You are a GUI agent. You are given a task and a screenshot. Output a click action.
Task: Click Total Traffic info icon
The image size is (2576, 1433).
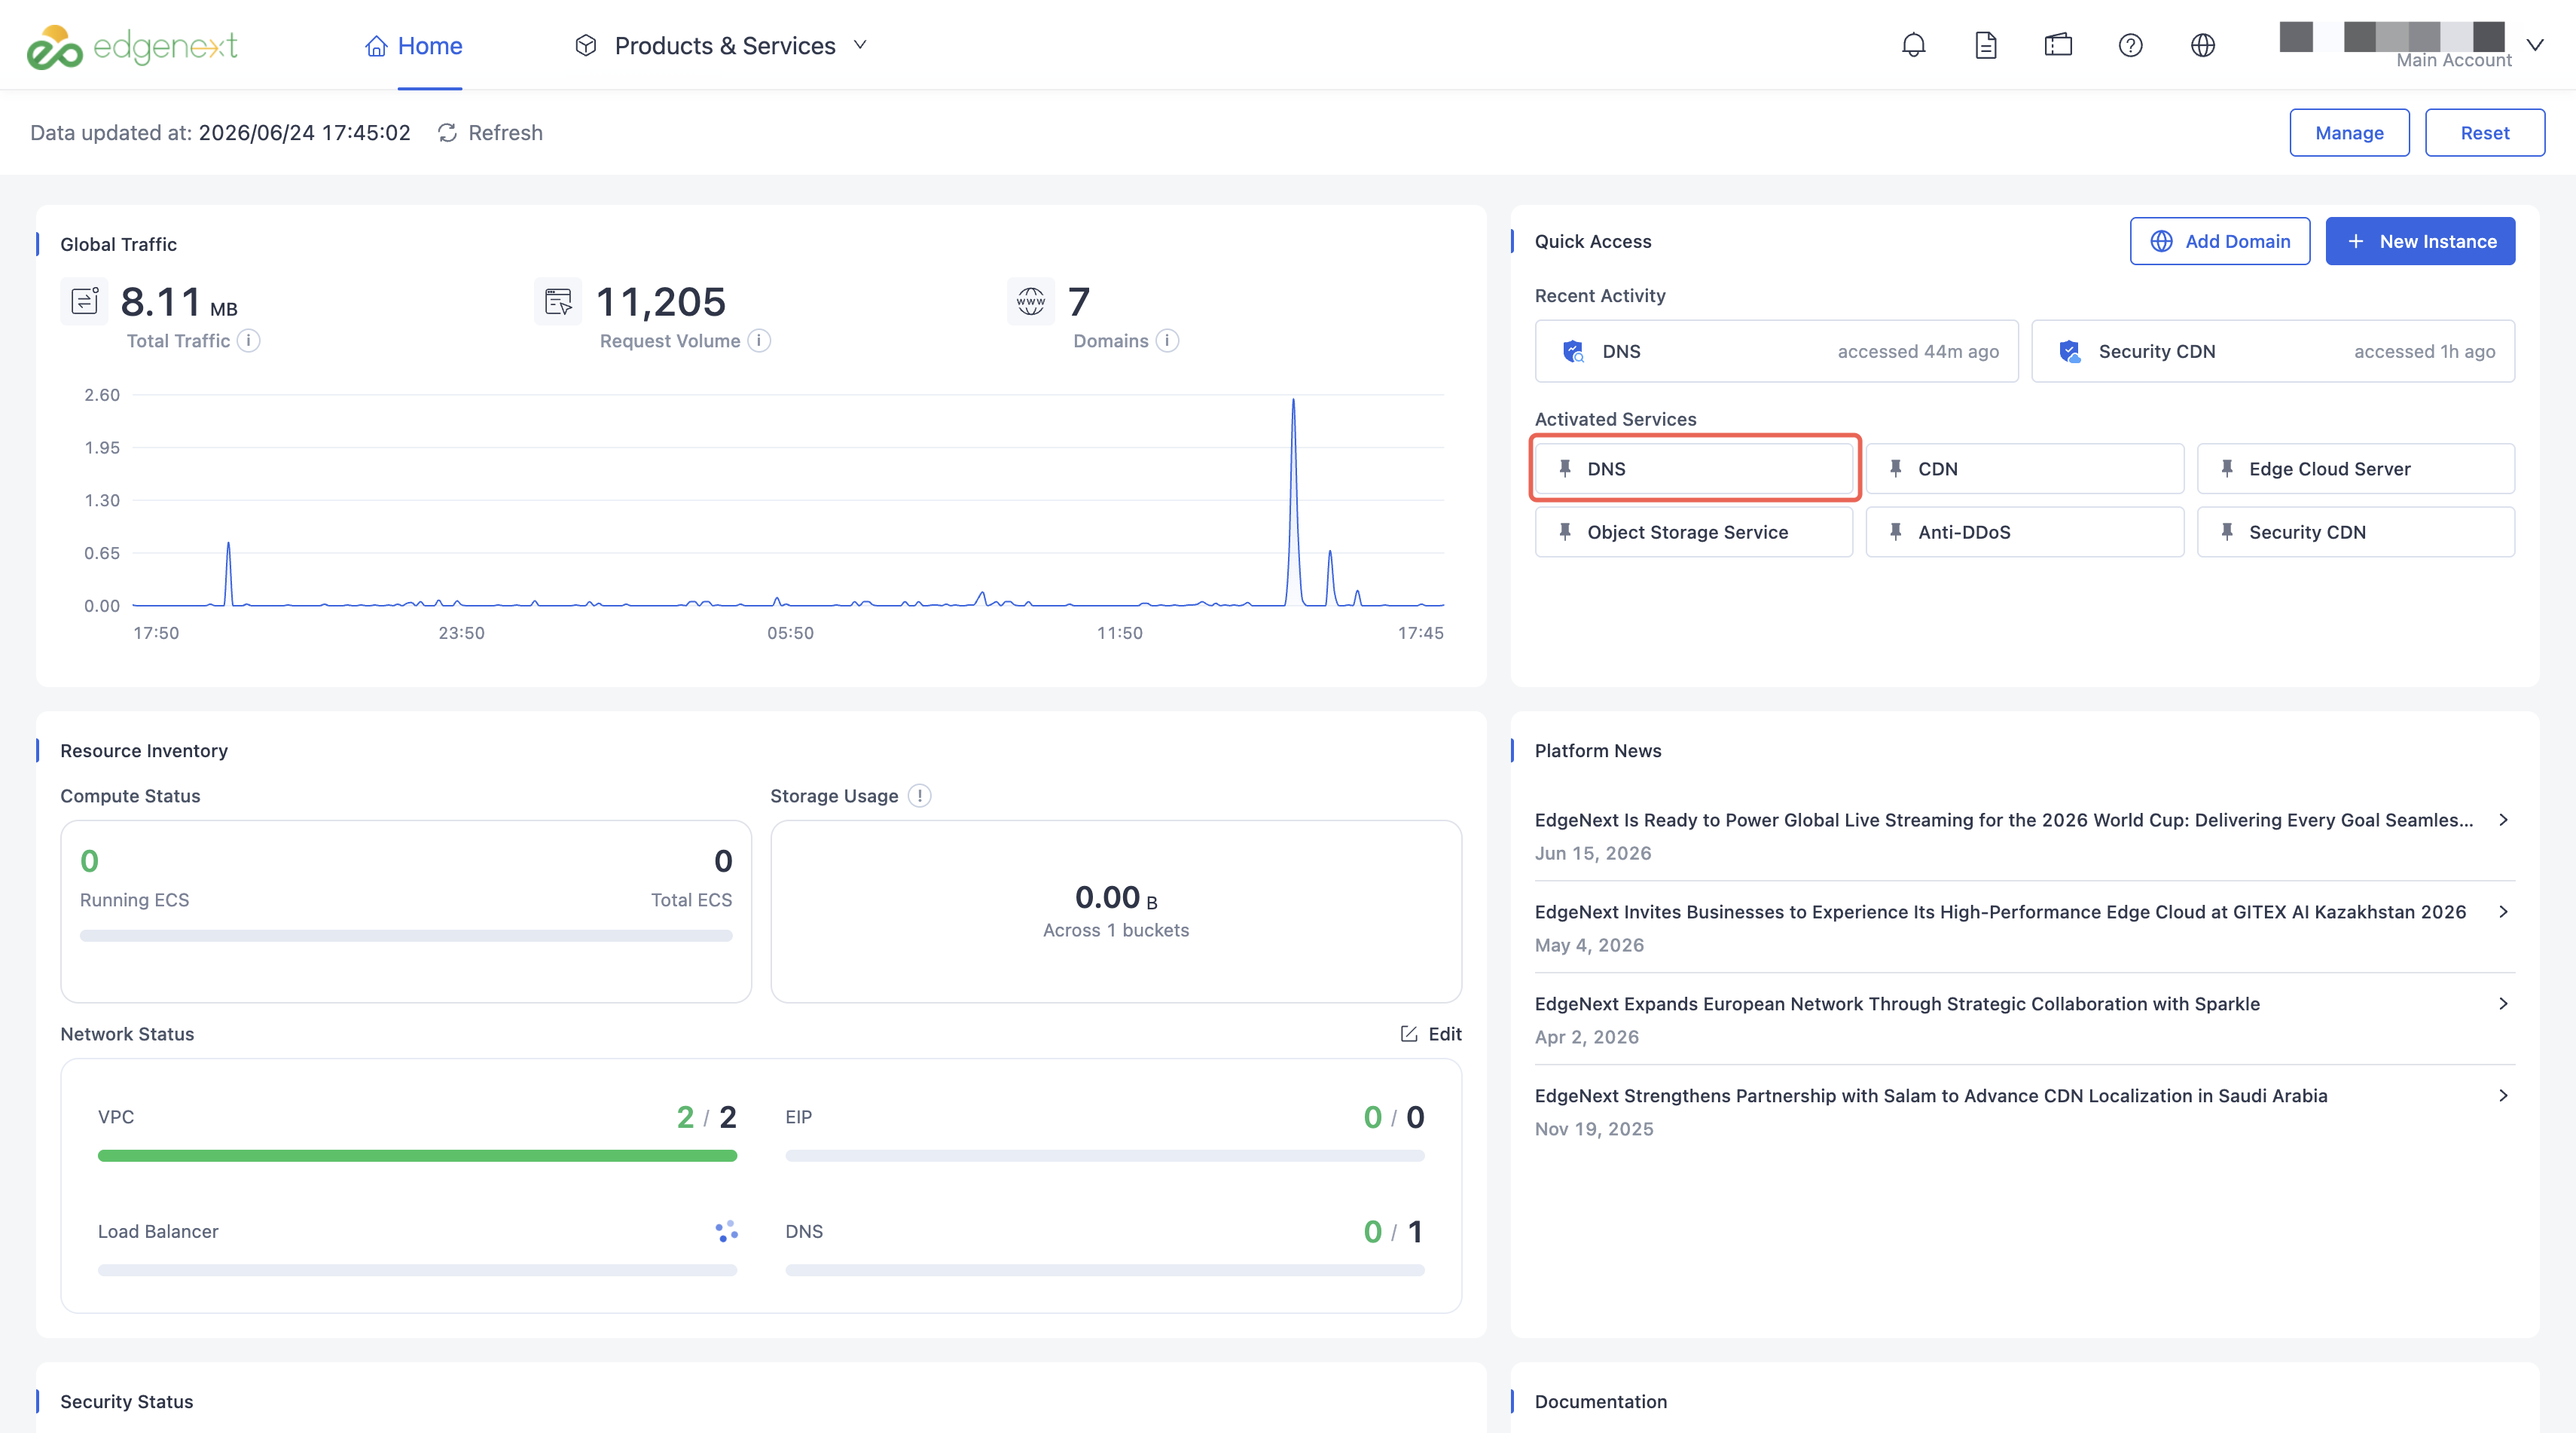pos(249,341)
